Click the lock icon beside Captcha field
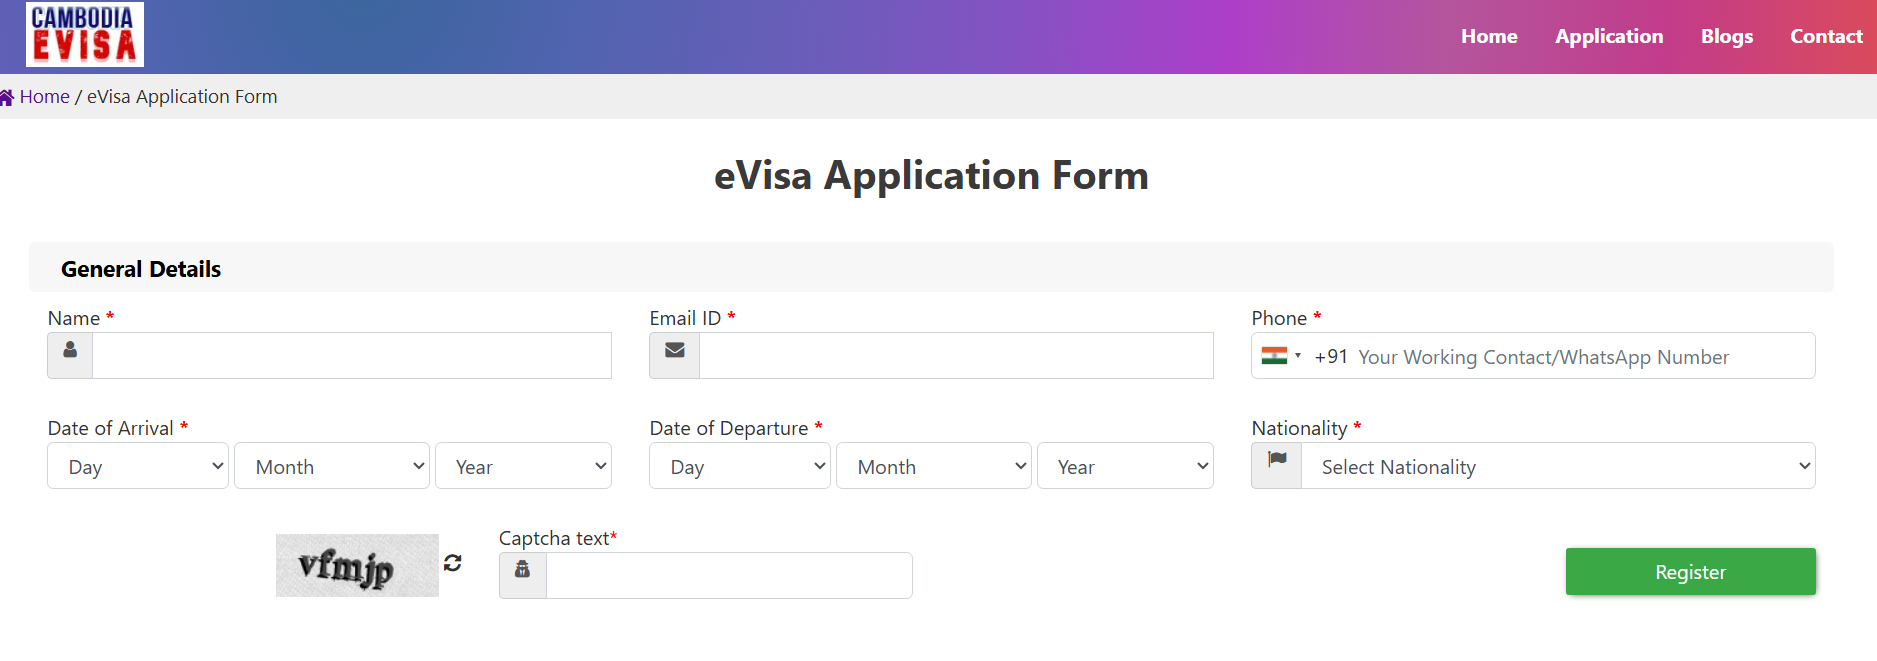The height and width of the screenshot is (661, 1877). (522, 569)
